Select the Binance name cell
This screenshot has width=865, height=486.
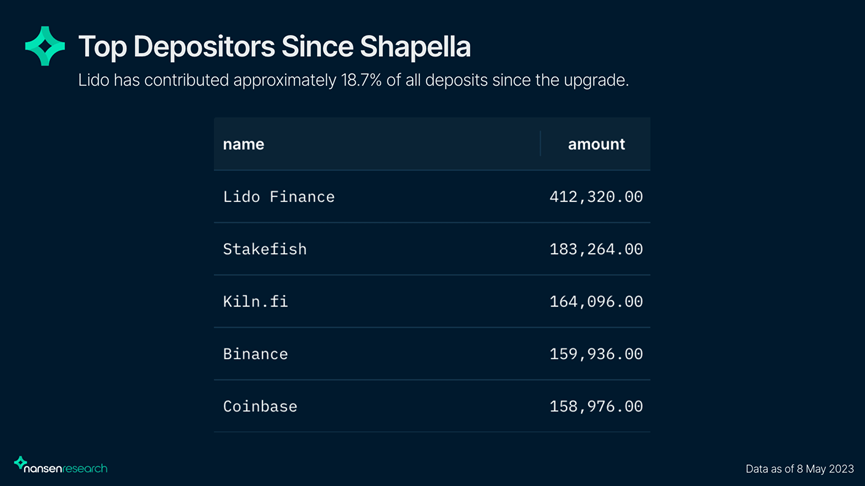(x=255, y=354)
